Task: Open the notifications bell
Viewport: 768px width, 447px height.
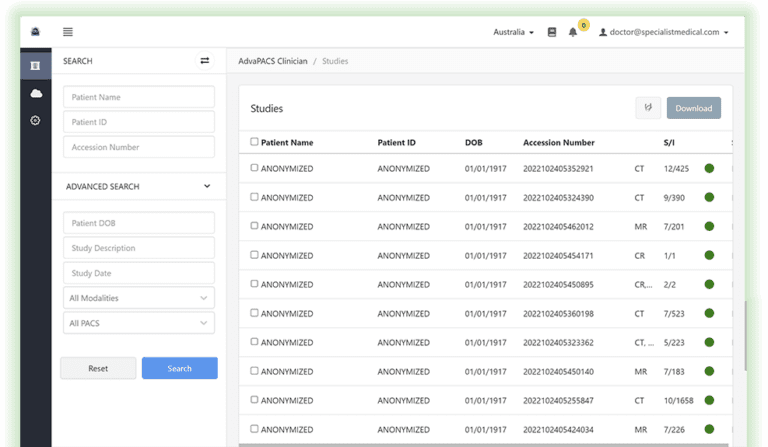Action: point(573,32)
